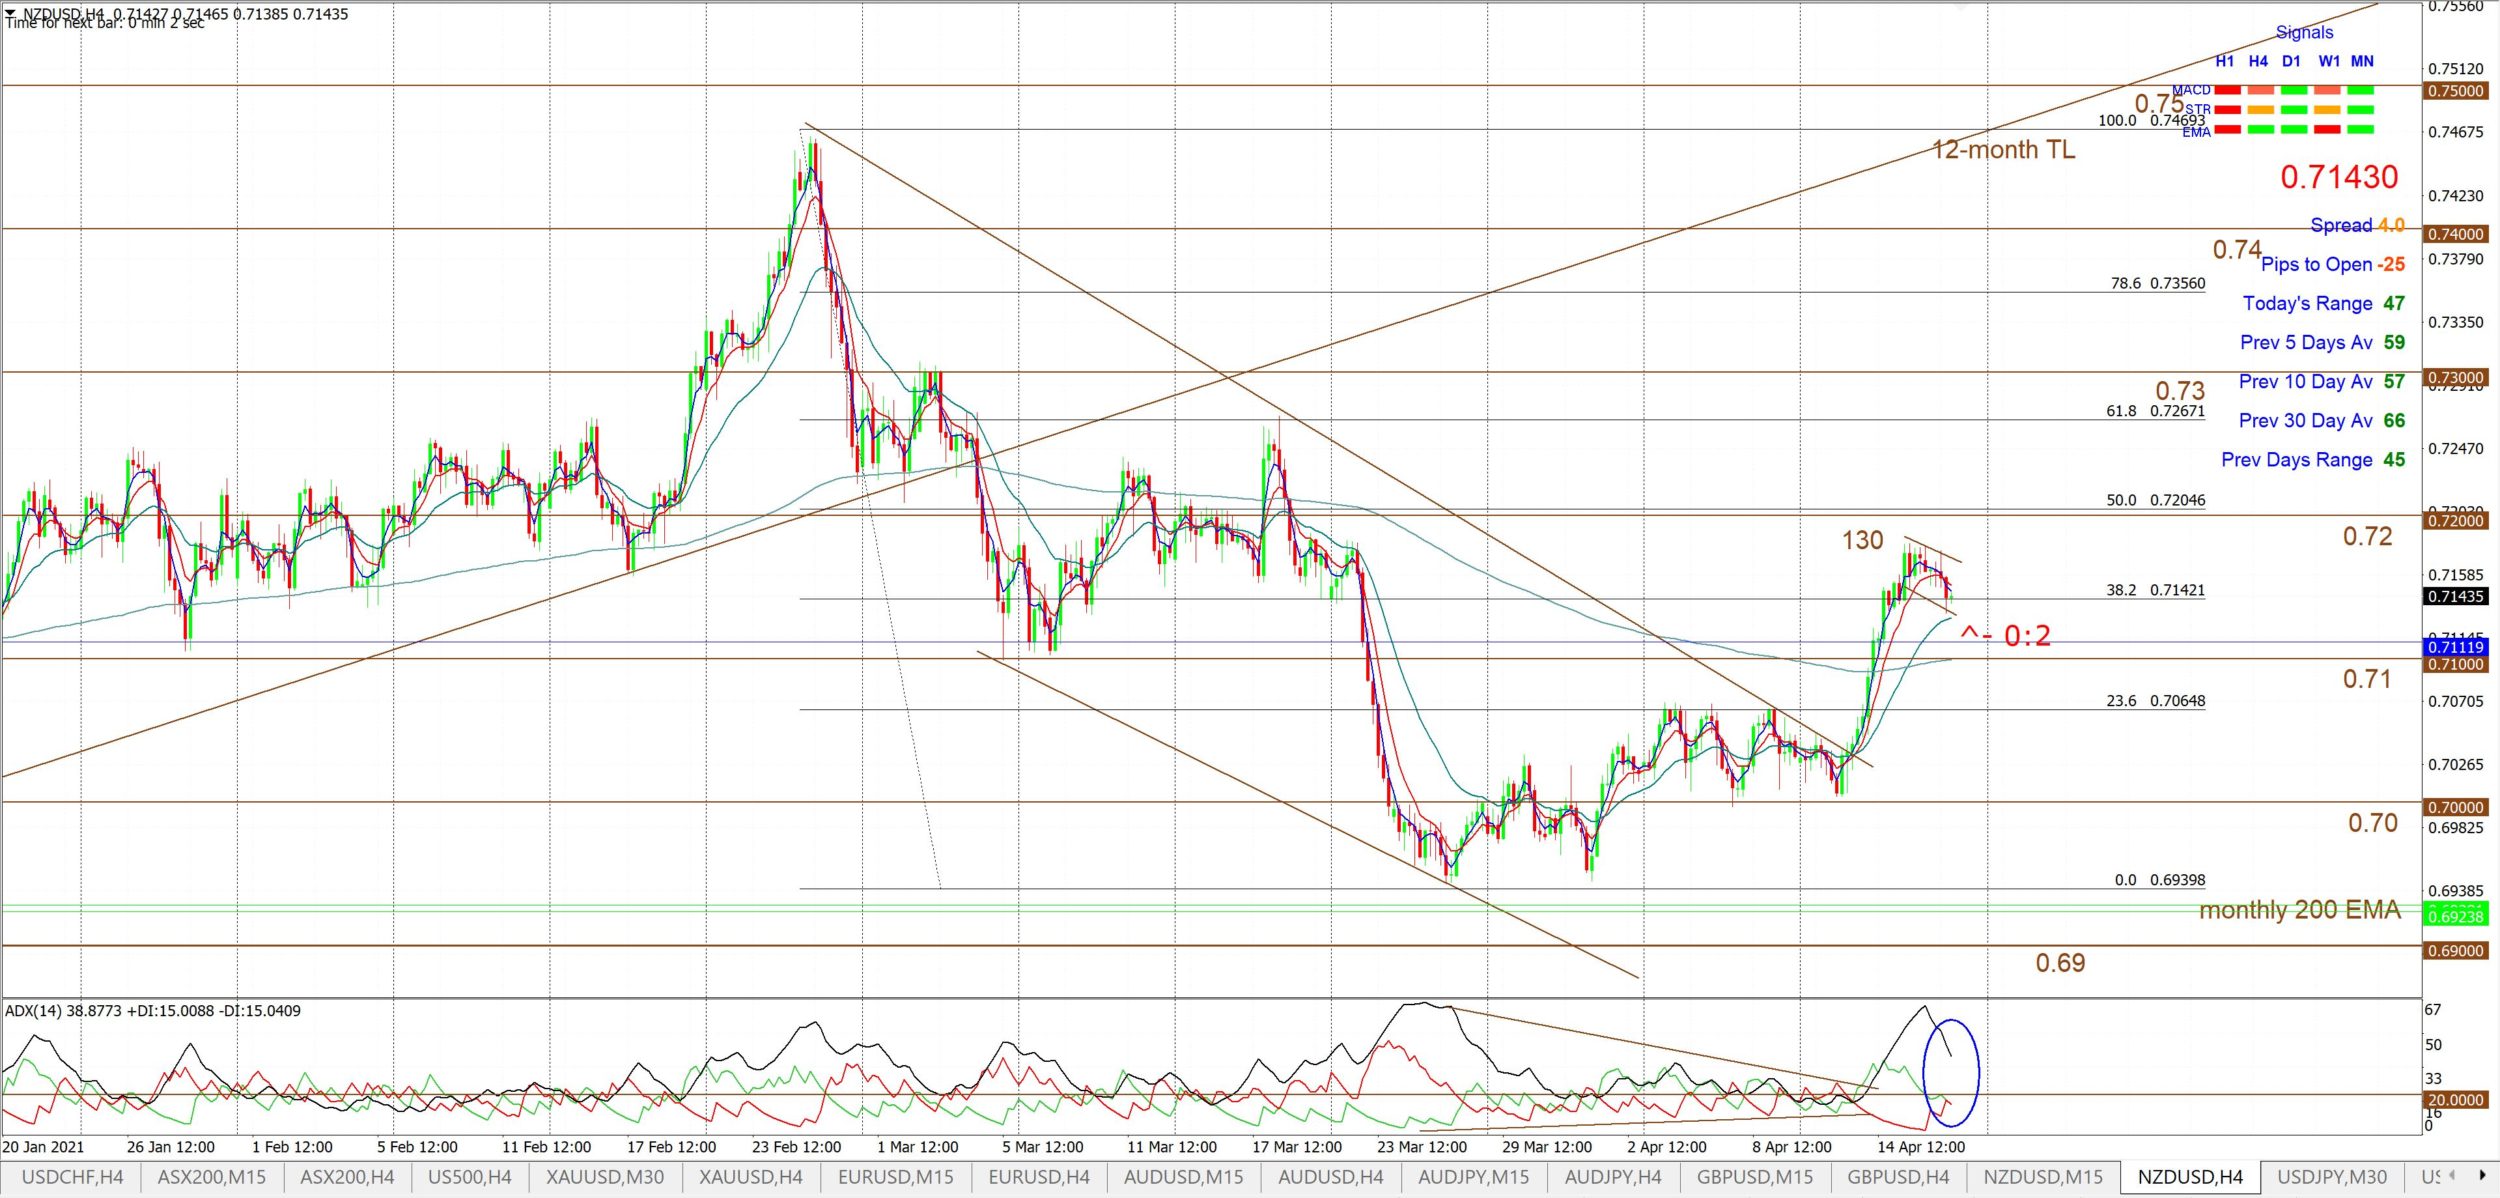Select the XAUUSD,H4 chart tab
Viewport: 2500px width, 1198px height.
(751, 1177)
